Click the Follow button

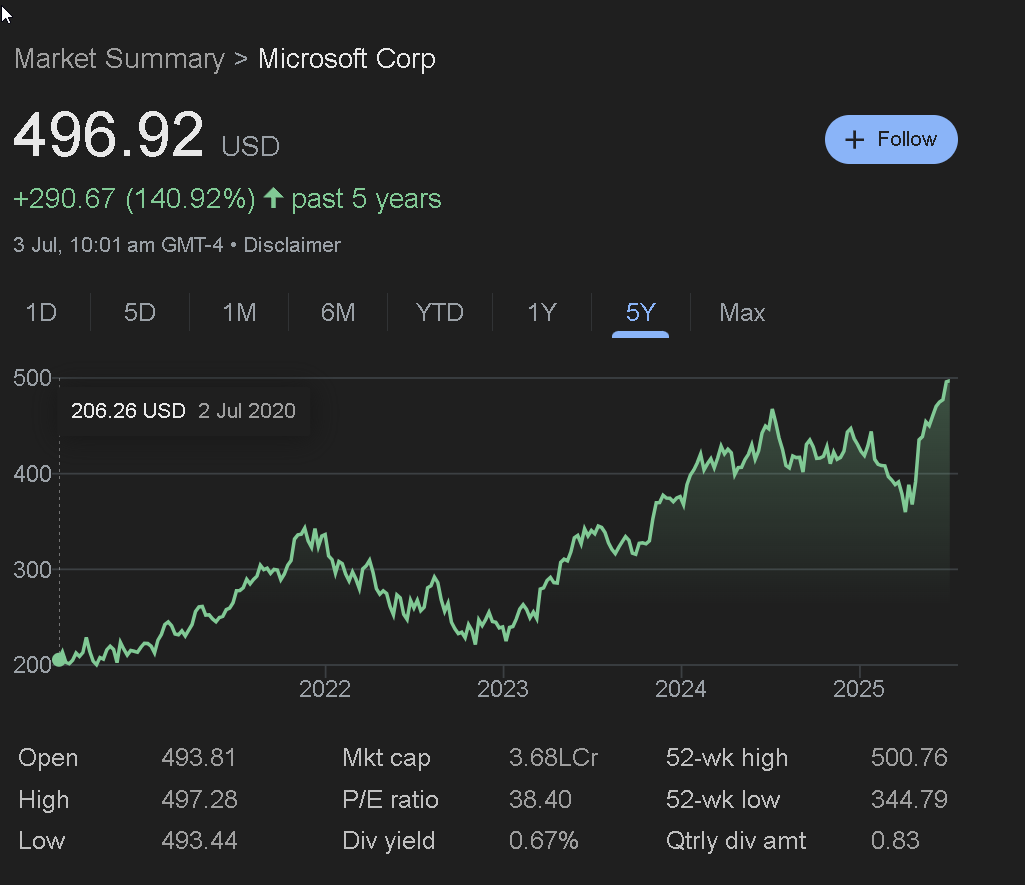pyautogui.click(x=891, y=139)
